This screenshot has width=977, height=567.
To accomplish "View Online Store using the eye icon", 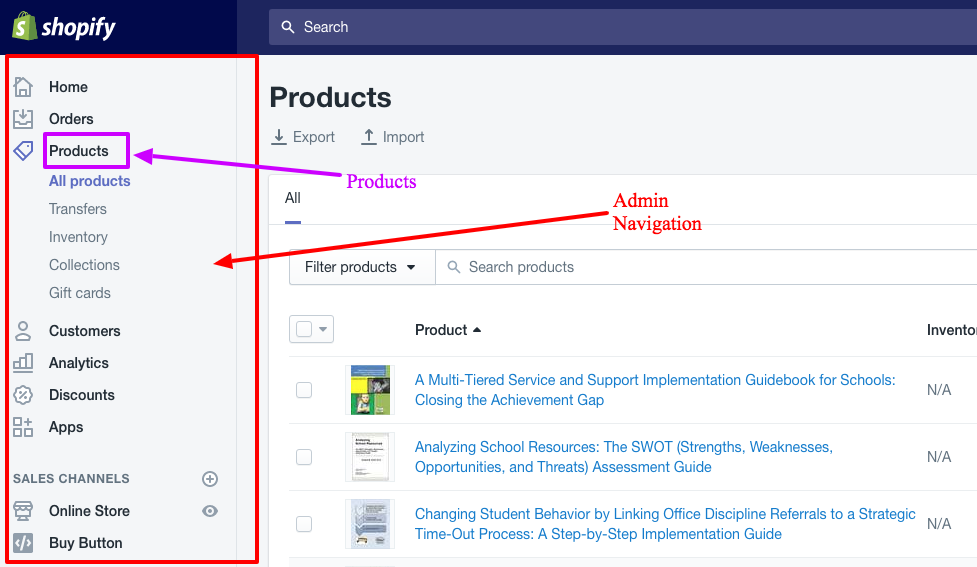I will [210, 511].
